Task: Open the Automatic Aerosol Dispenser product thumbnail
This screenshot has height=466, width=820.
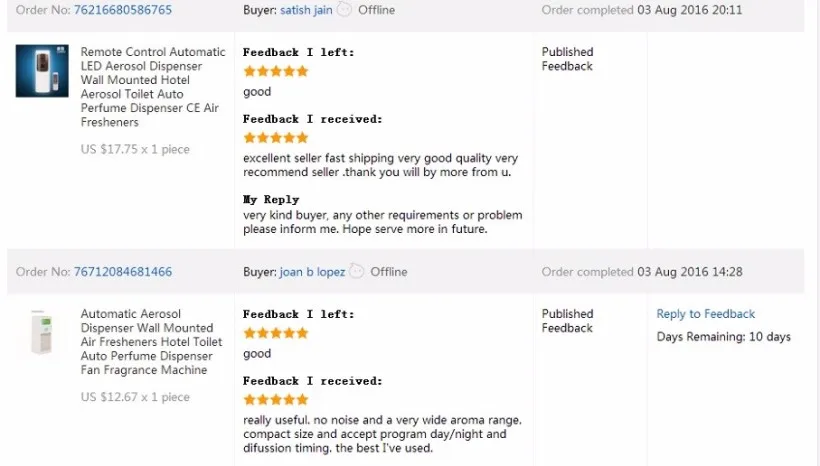Action: tap(42, 333)
